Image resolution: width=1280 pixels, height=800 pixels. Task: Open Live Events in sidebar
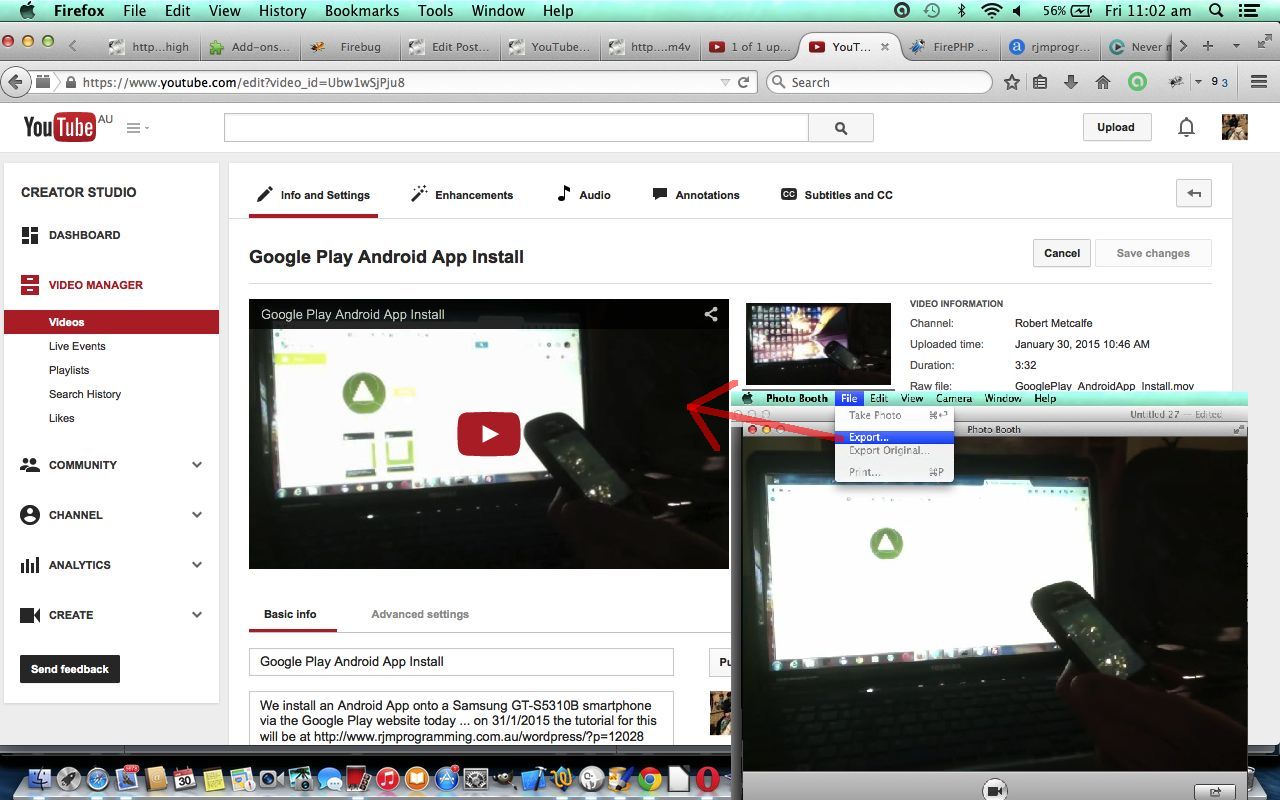tap(77, 346)
